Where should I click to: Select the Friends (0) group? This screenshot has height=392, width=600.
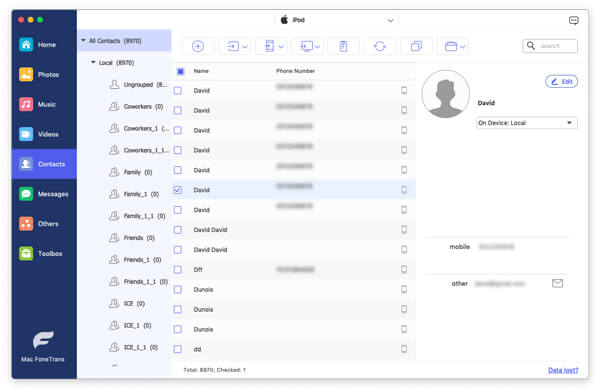pyautogui.click(x=132, y=238)
